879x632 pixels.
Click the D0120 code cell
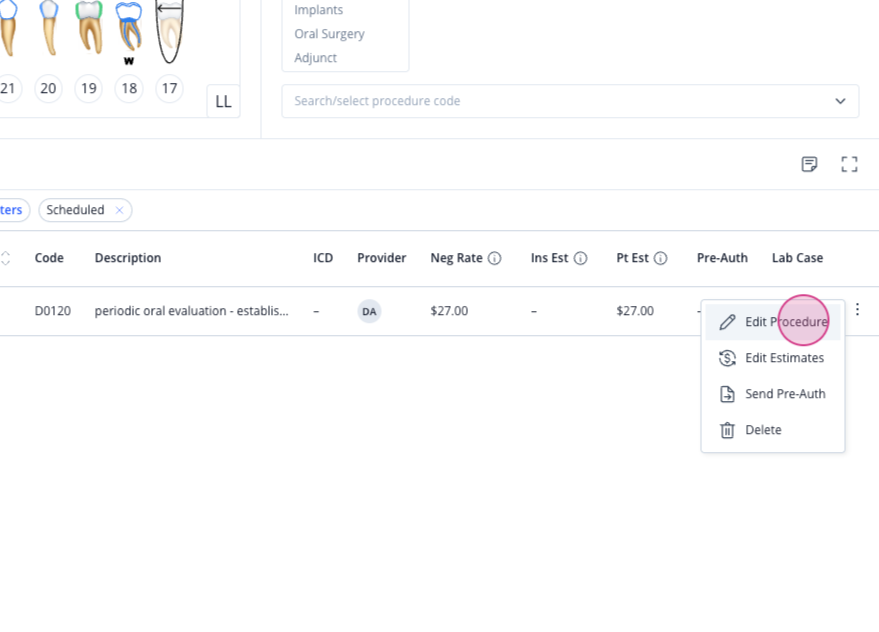[x=53, y=311]
